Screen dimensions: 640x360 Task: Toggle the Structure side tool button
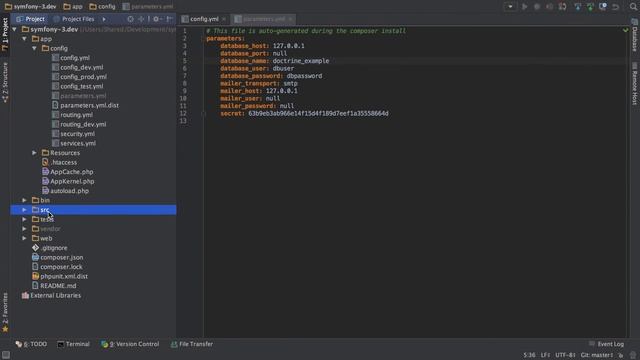pyautogui.click(x=5, y=82)
